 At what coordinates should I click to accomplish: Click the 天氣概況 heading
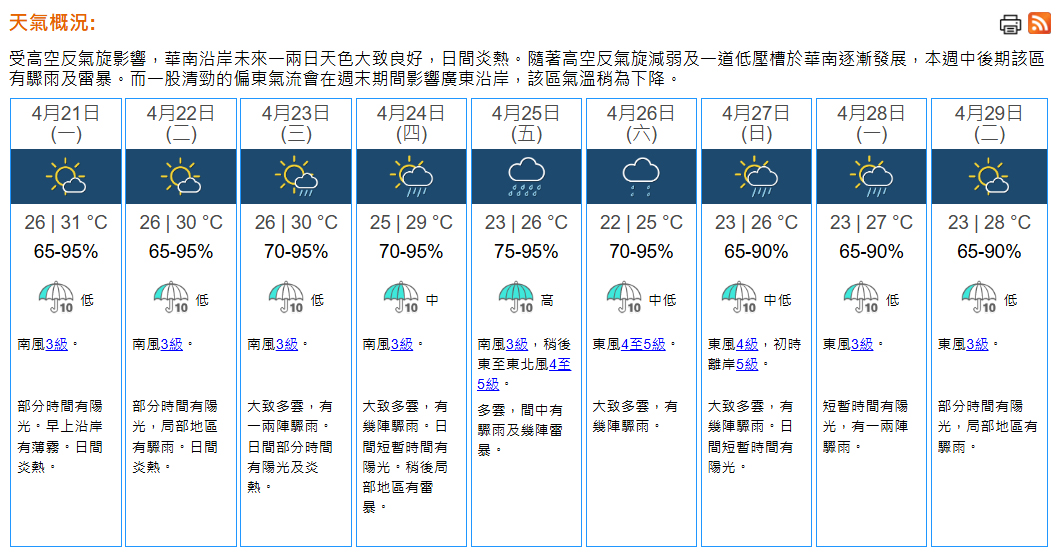52,23
